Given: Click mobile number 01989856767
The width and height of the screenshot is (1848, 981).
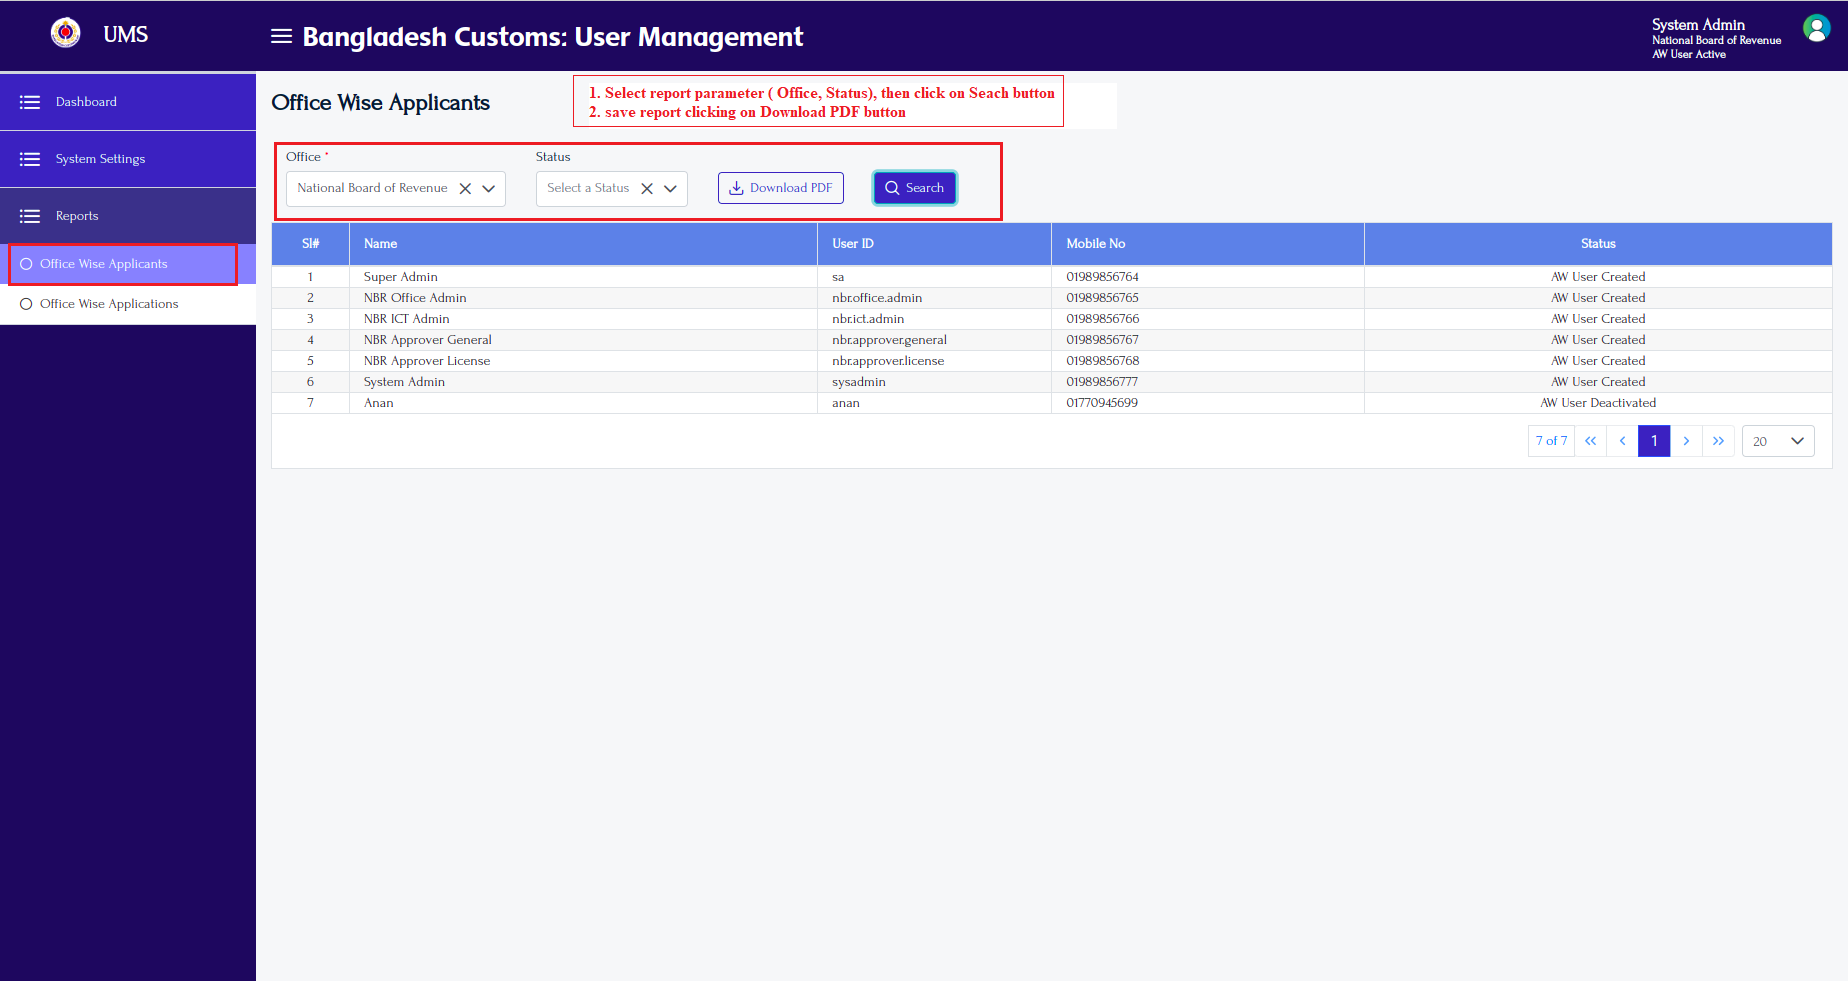Looking at the screenshot, I should pos(1102,340).
